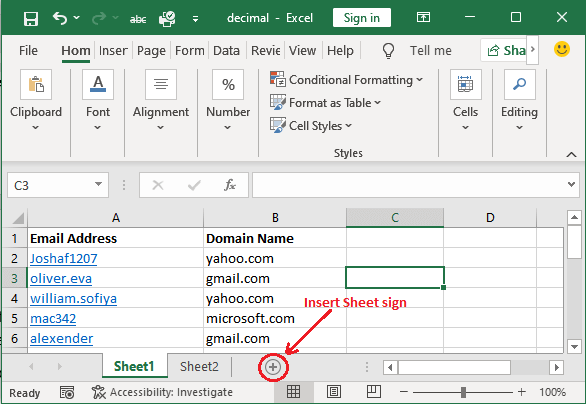Click inside the formula bar field
586x404 pixels.
point(409,185)
